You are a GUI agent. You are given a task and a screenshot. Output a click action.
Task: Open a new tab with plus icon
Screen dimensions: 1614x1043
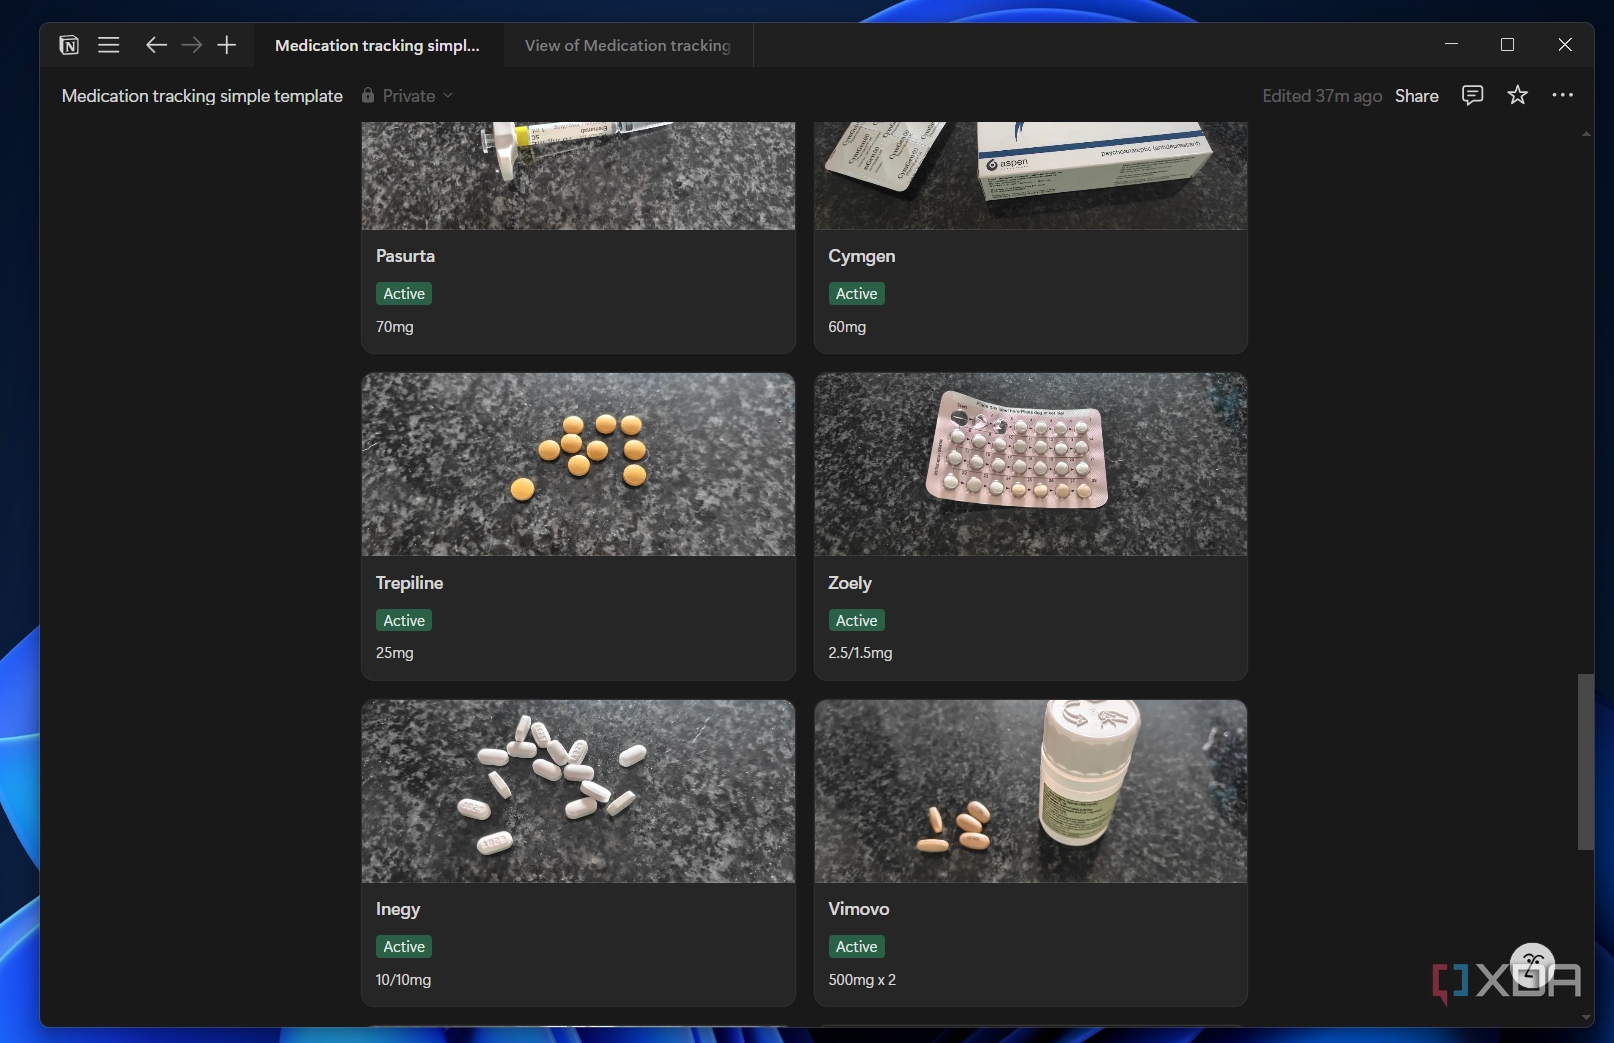click(227, 45)
